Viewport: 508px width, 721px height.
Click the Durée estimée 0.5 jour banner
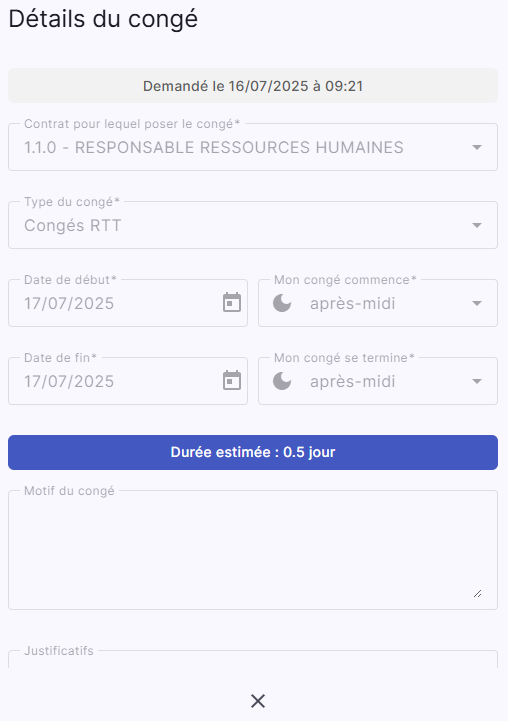tap(253, 452)
